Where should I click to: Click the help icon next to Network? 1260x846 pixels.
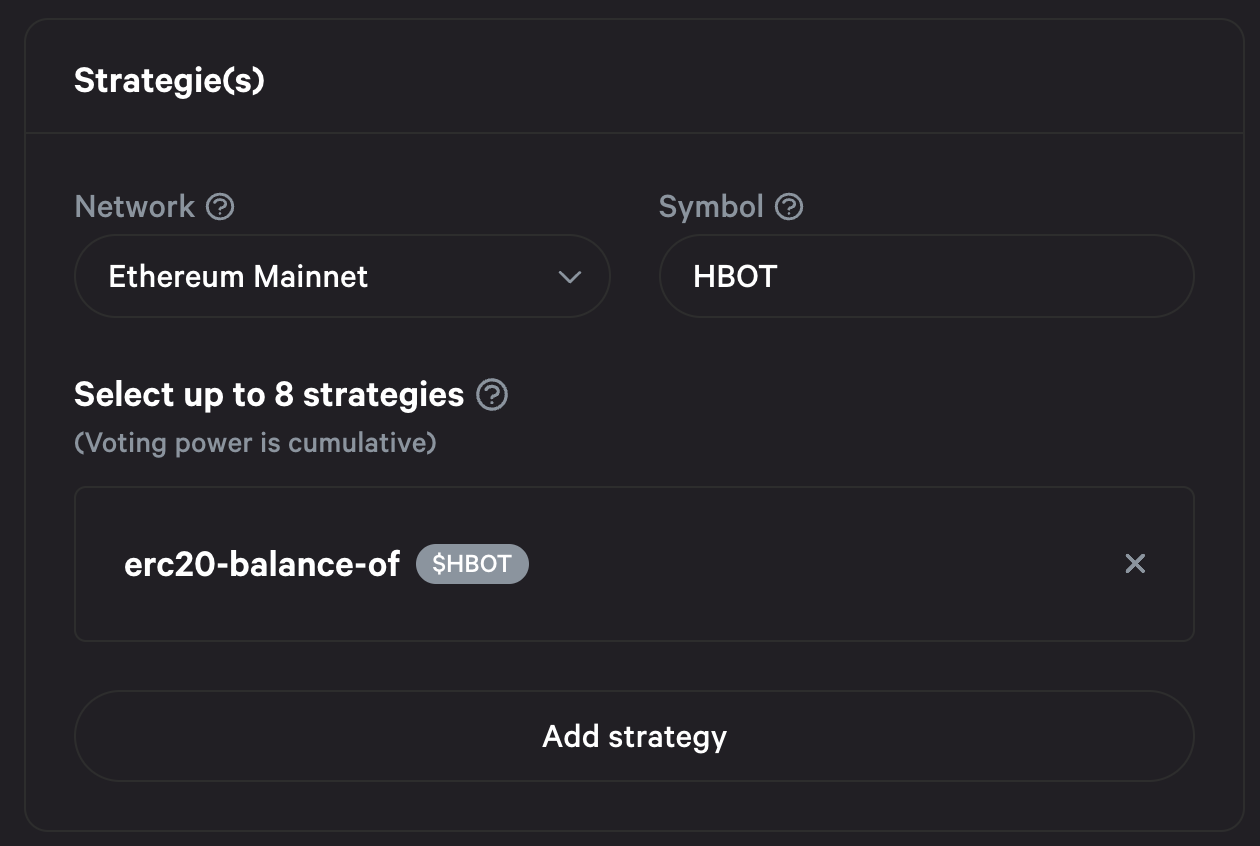[220, 207]
